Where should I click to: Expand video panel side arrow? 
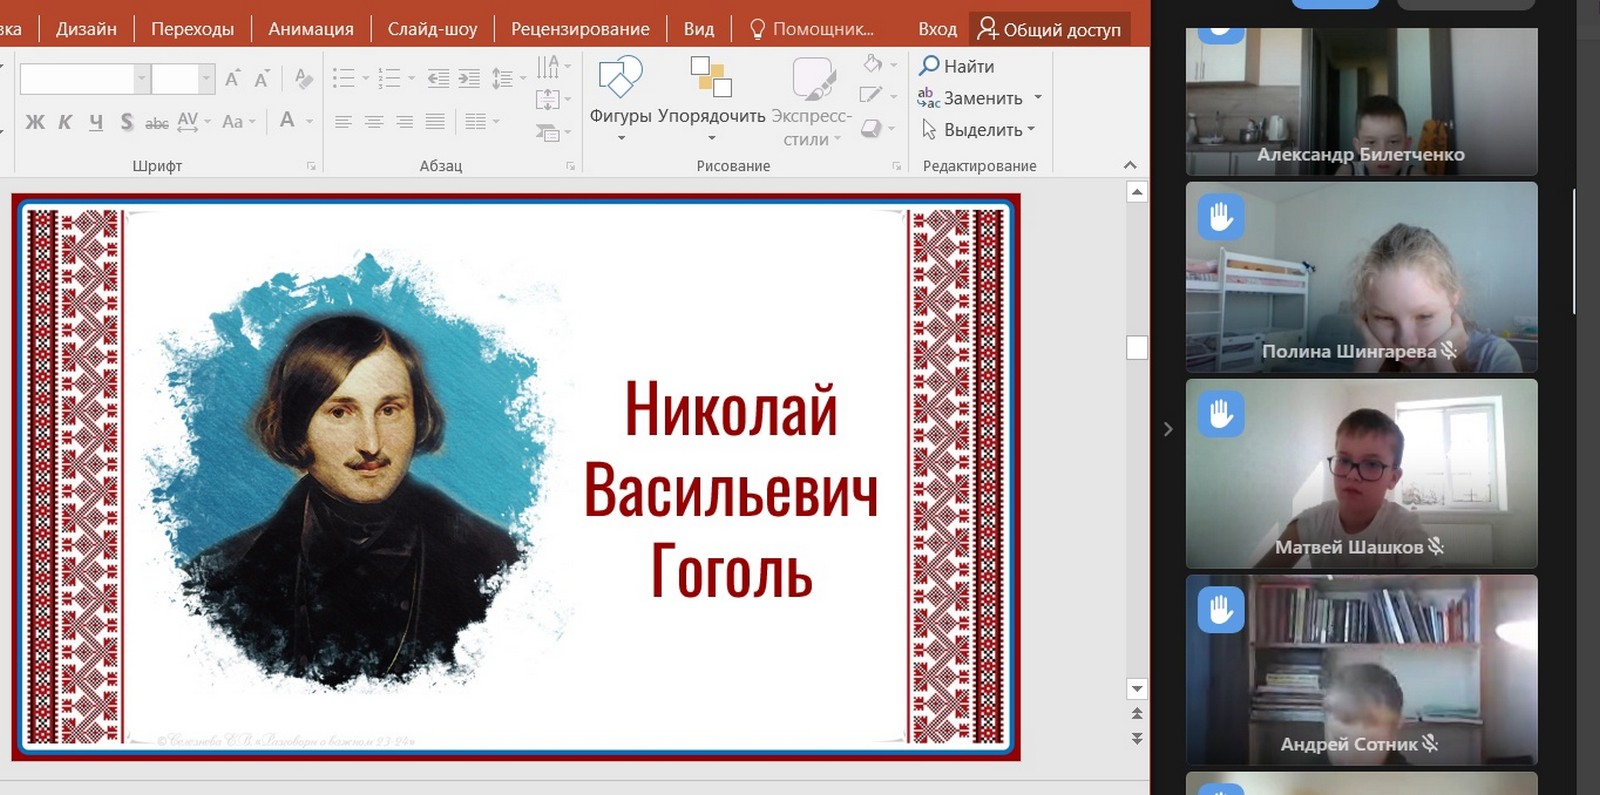pyautogui.click(x=1168, y=429)
